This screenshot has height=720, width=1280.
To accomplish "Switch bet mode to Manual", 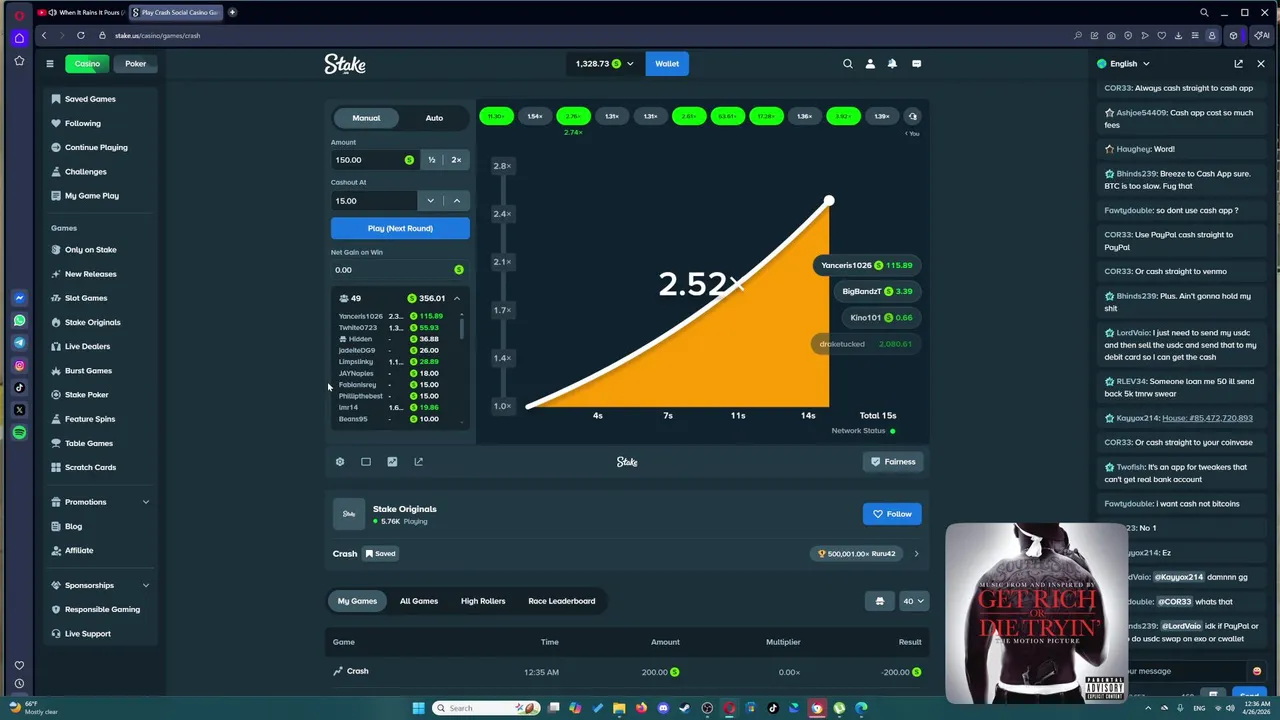I will pos(366,118).
